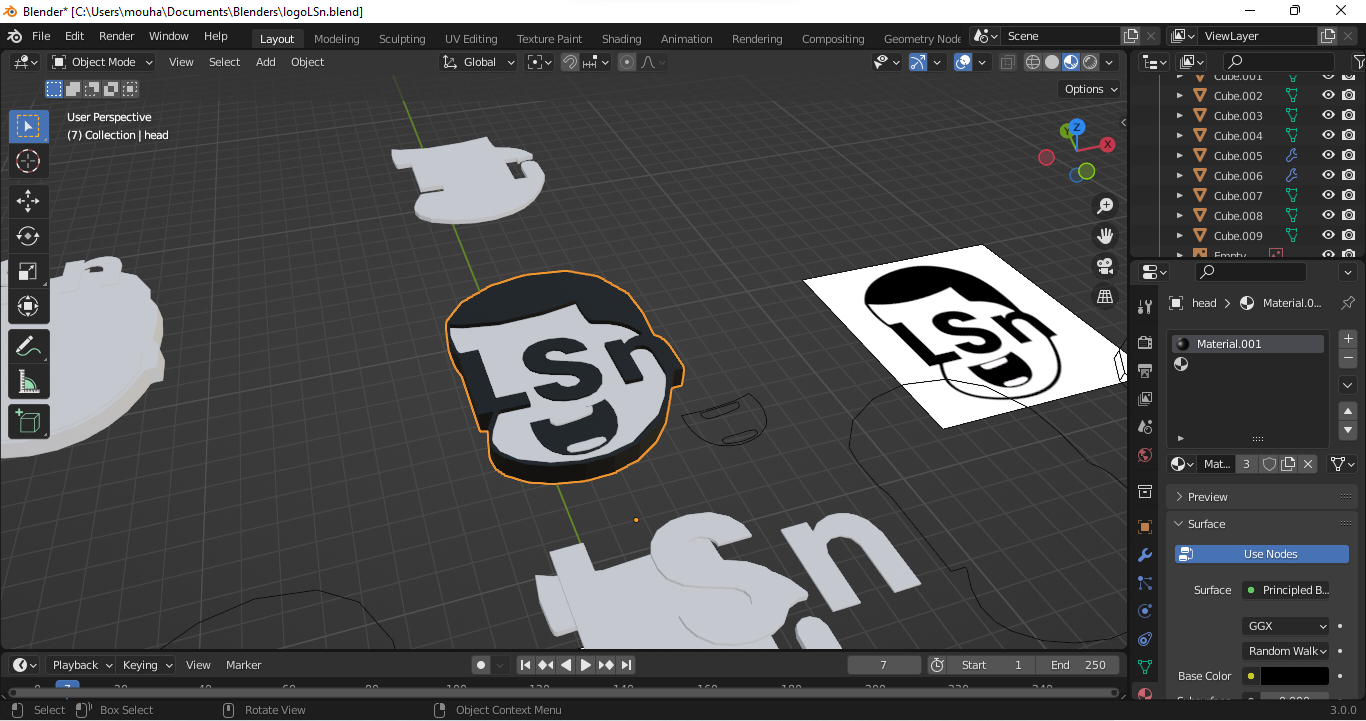This screenshot has height=721, width=1366.
Task: Open the Render menu
Action: pos(117,36)
